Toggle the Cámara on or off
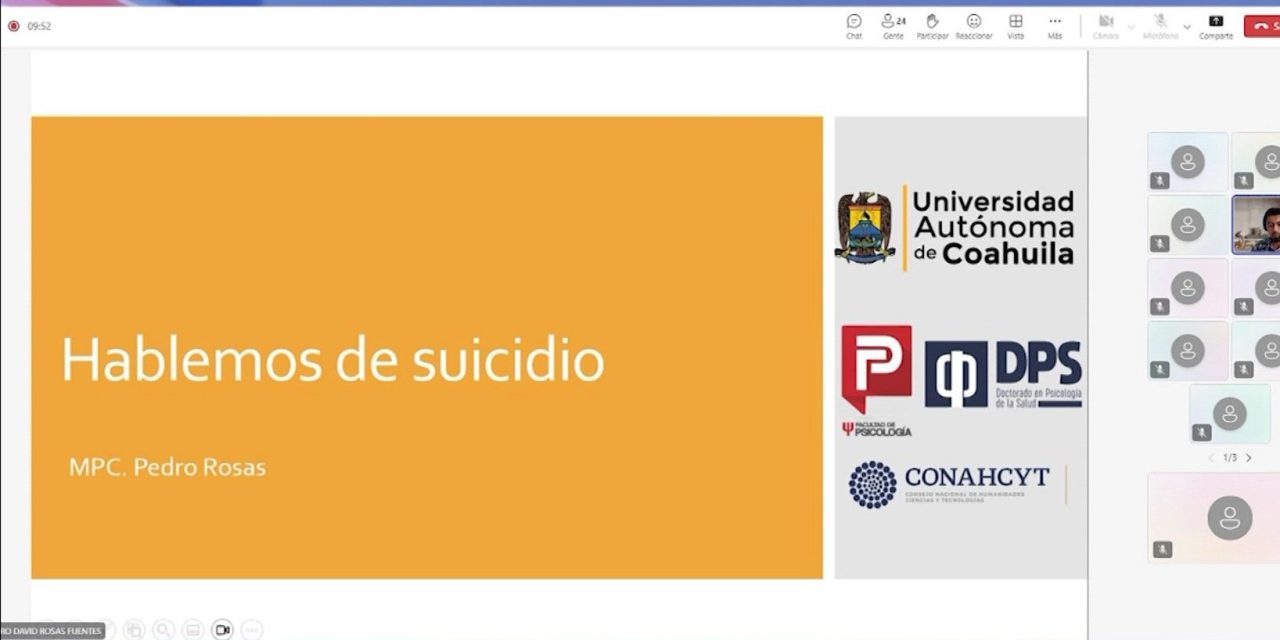The width and height of the screenshot is (1280, 640). (1106, 26)
